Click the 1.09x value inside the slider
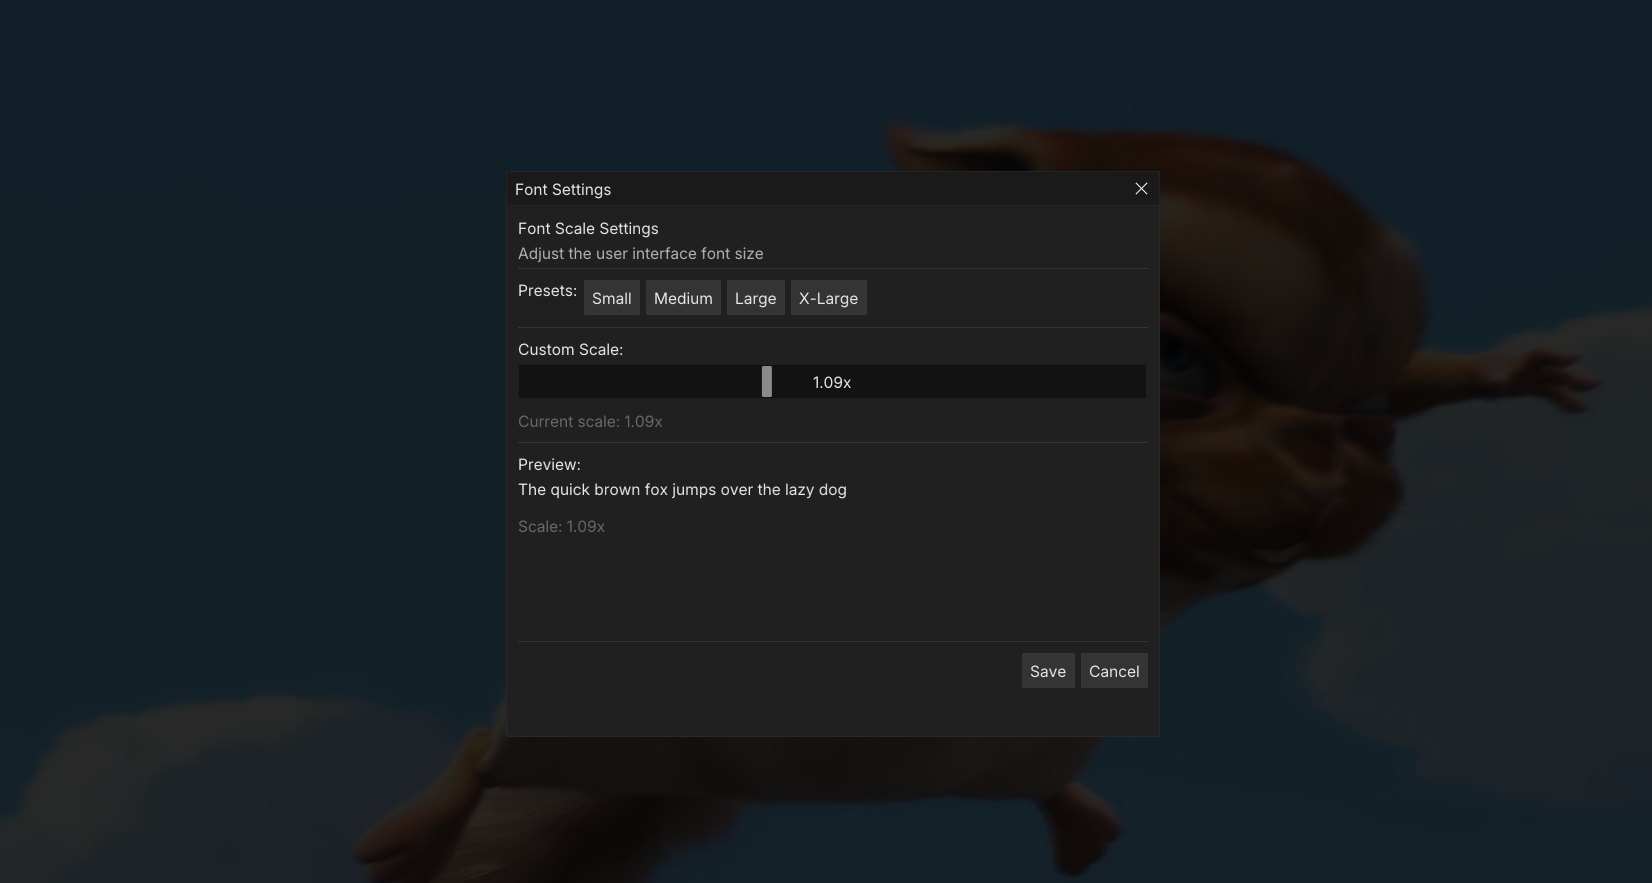Image resolution: width=1652 pixels, height=883 pixels. (832, 382)
